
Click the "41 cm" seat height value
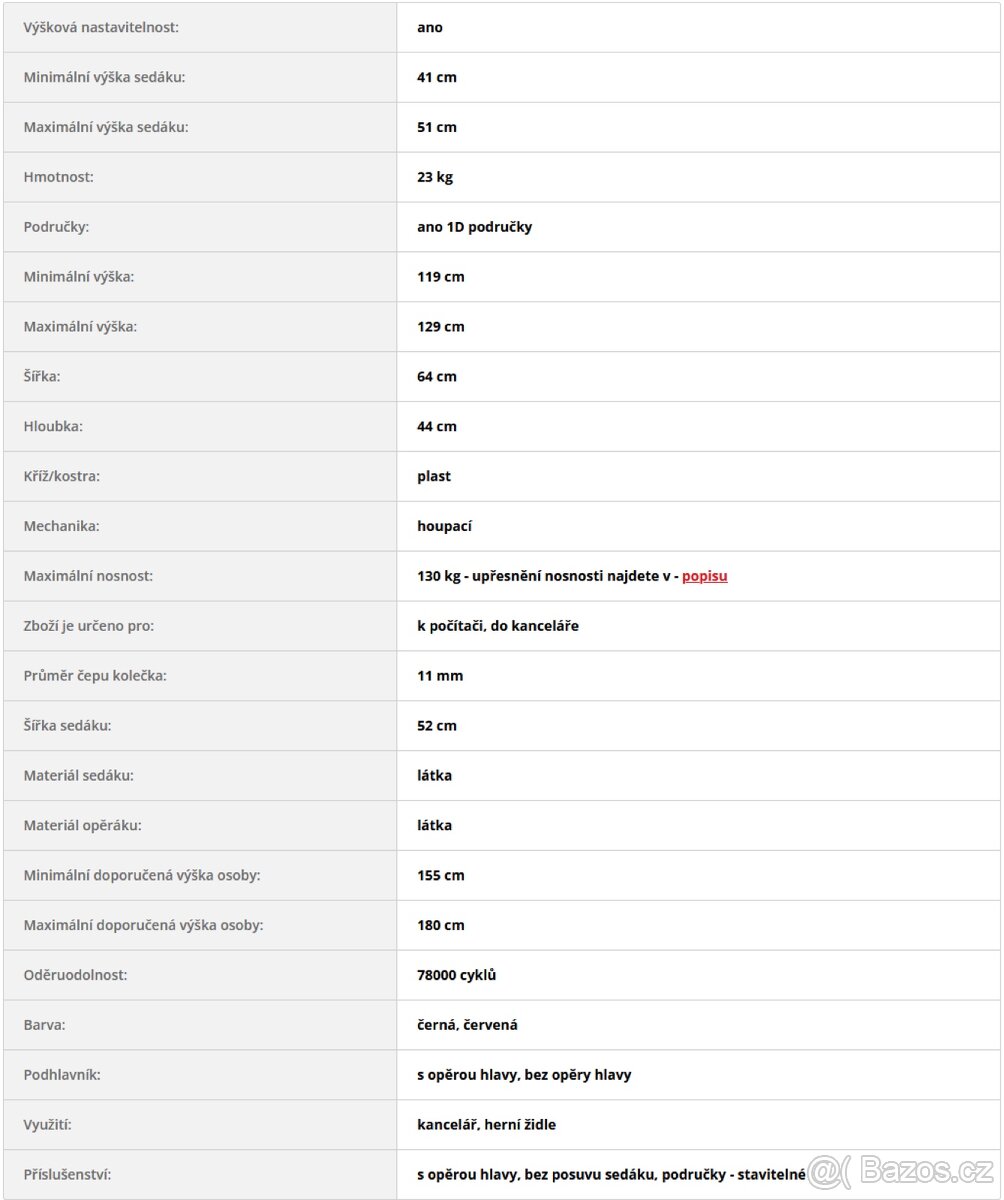pyautogui.click(x=437, y=77)
